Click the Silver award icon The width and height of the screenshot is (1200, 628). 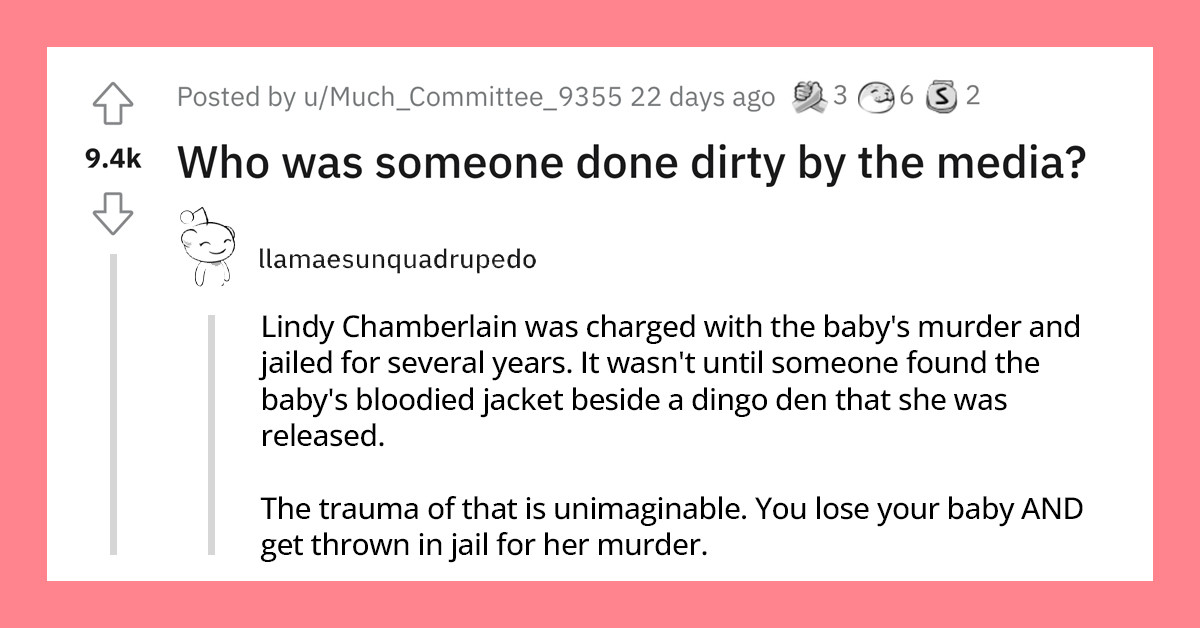(940, 97)
